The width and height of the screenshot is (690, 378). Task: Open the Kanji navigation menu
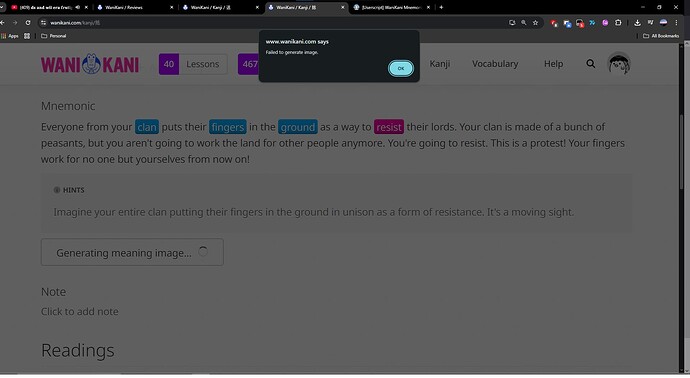(x=440, y=64)
